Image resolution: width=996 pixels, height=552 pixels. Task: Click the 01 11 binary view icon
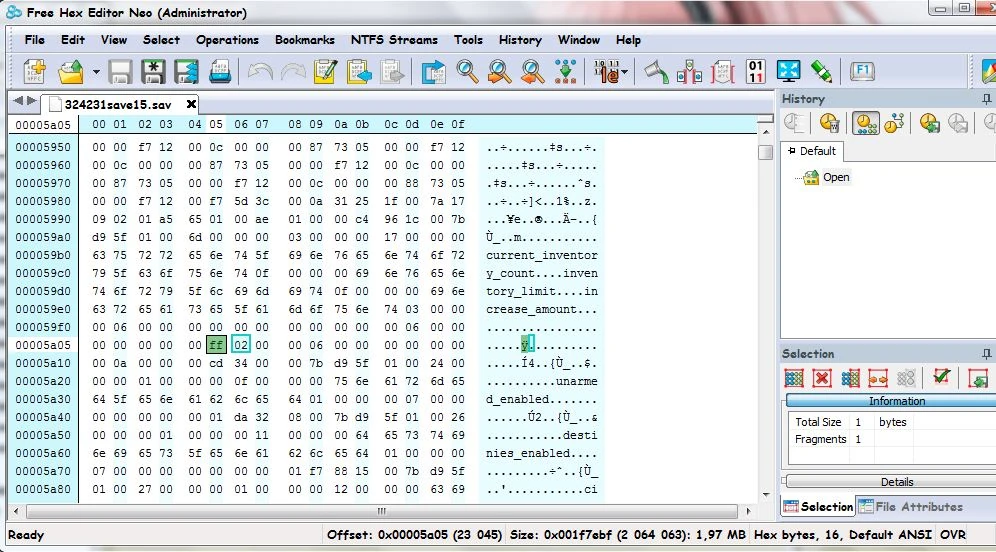tap(755, 72)
